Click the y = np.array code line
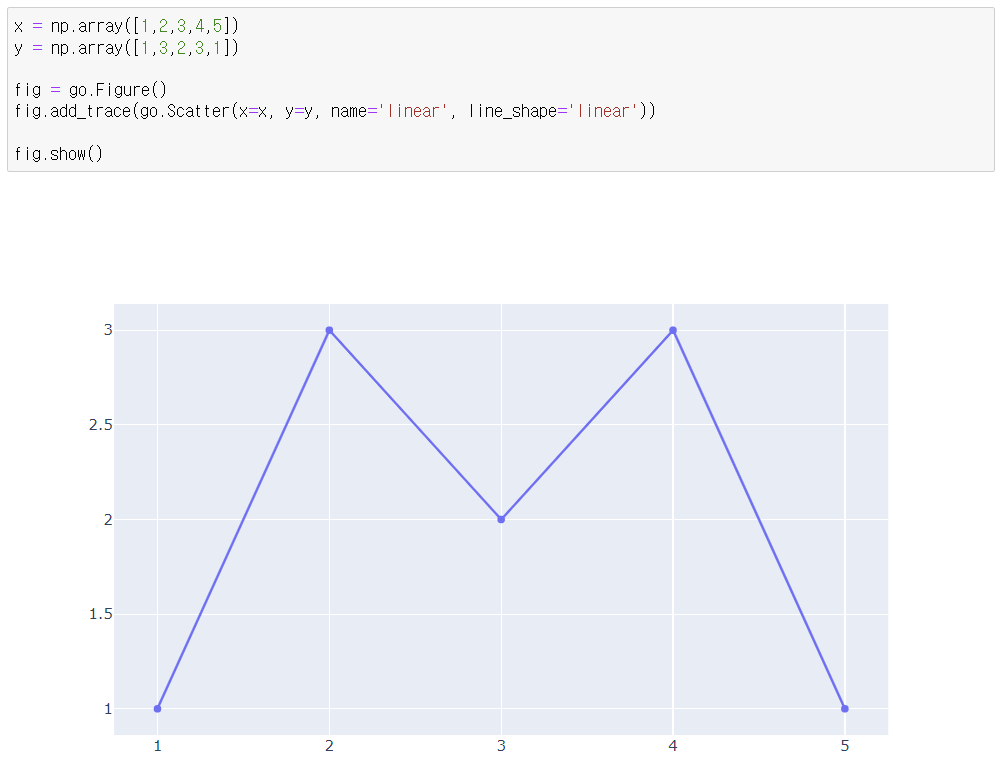1002x777 pixels. pos(127,48)
